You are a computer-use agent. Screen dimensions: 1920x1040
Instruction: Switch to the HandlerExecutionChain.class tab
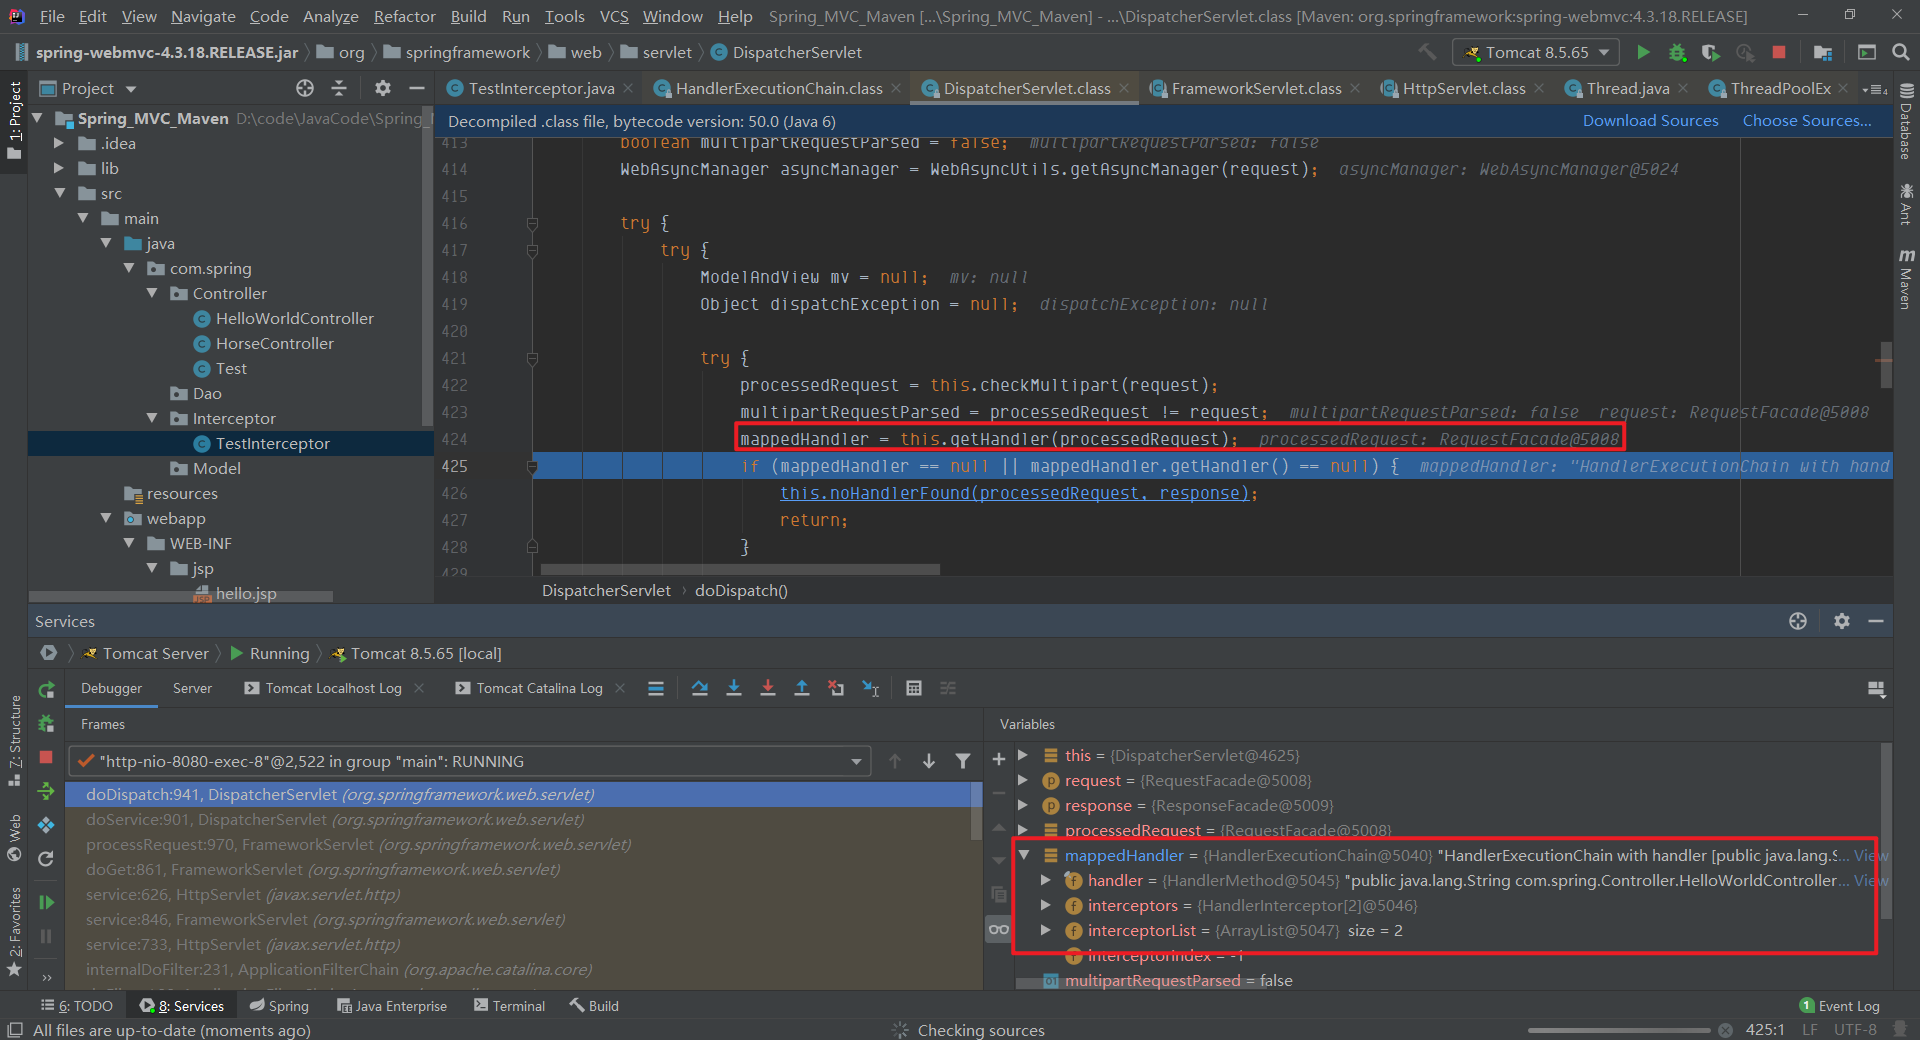[x=778, y=88]
